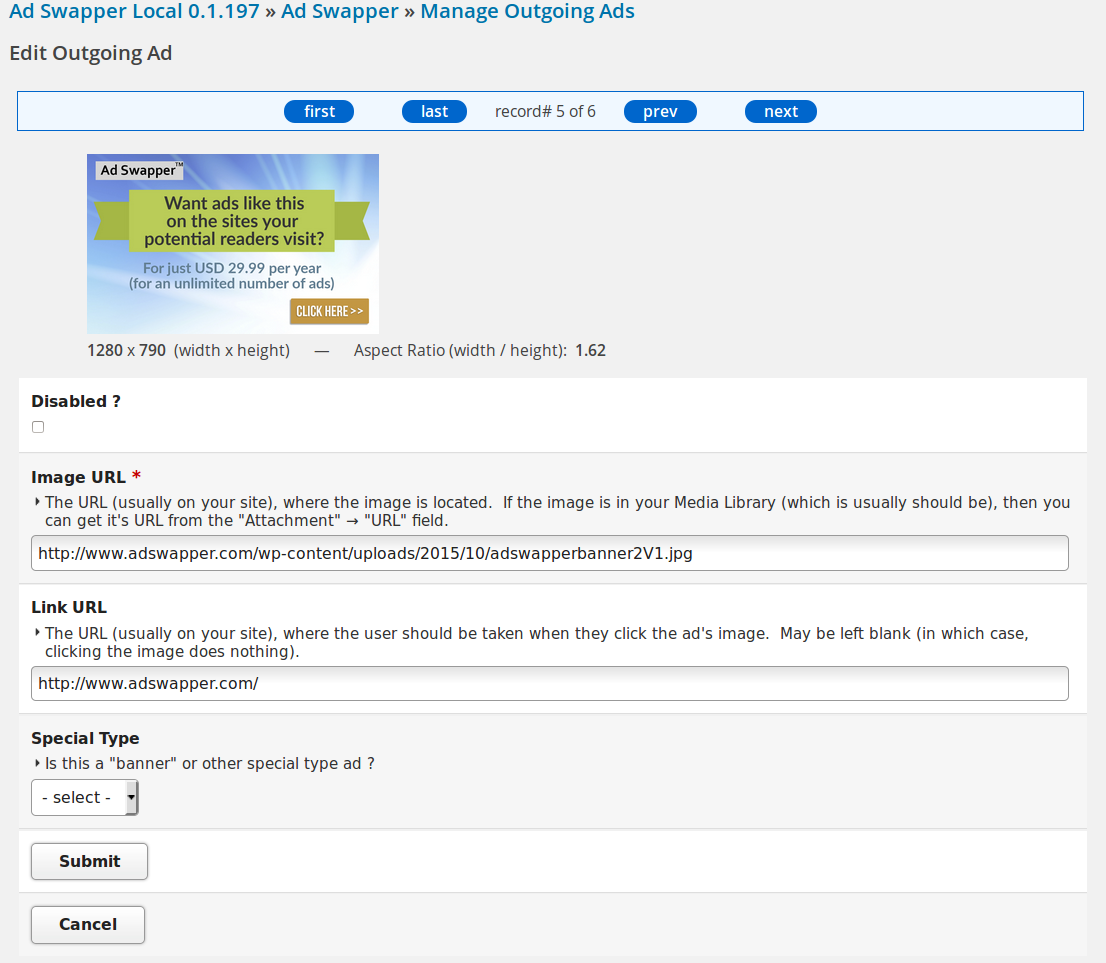Viewport: 1106px width, 963px height.
Task: Submit the outgoing ad form
Action: pos(90,861)
